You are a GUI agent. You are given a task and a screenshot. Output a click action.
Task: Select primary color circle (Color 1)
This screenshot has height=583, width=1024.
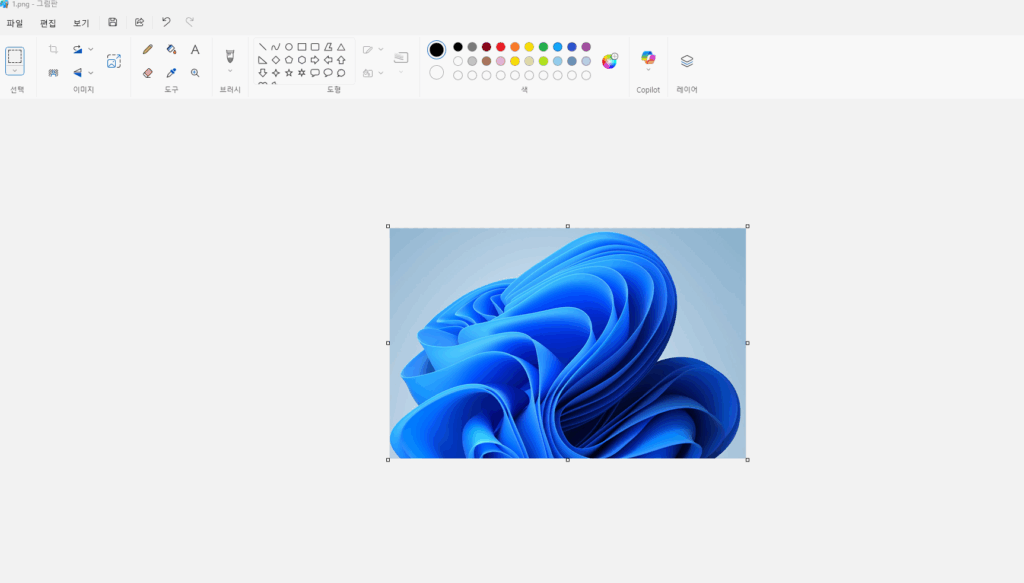point(436,50)
